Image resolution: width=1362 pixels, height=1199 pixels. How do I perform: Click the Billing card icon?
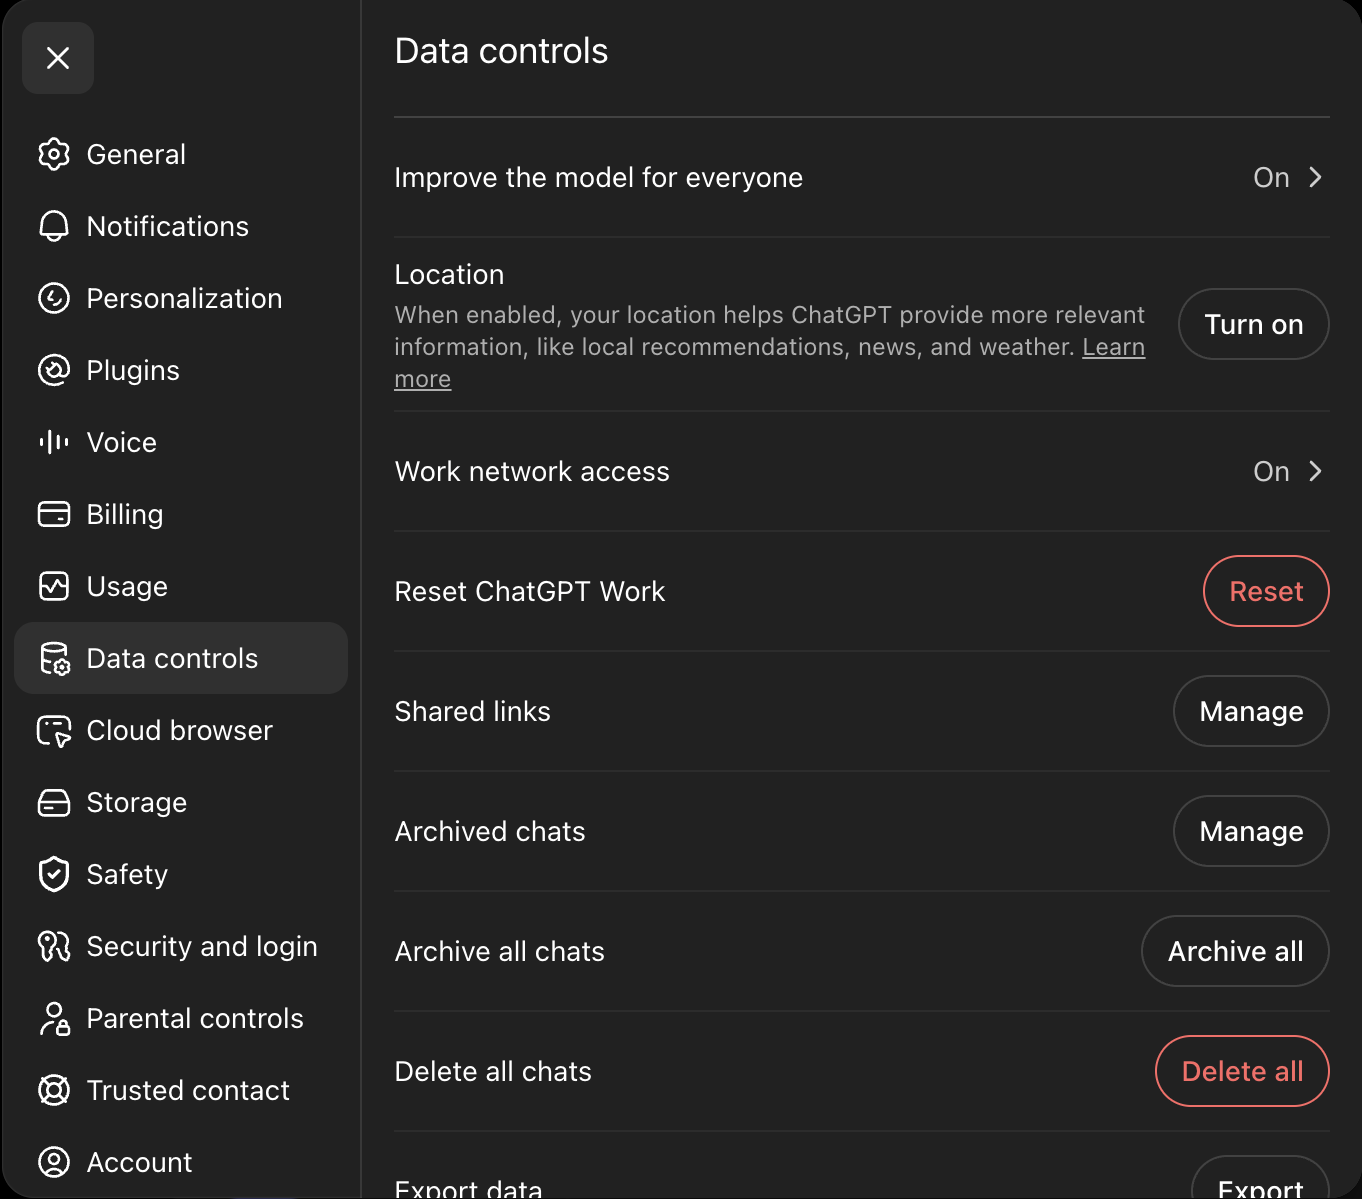click(x=54, y=514)
